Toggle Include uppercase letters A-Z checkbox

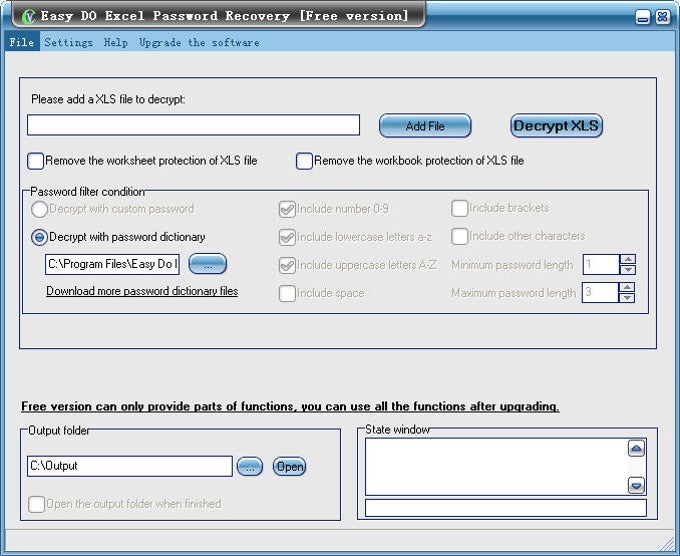tap(287, 265)
